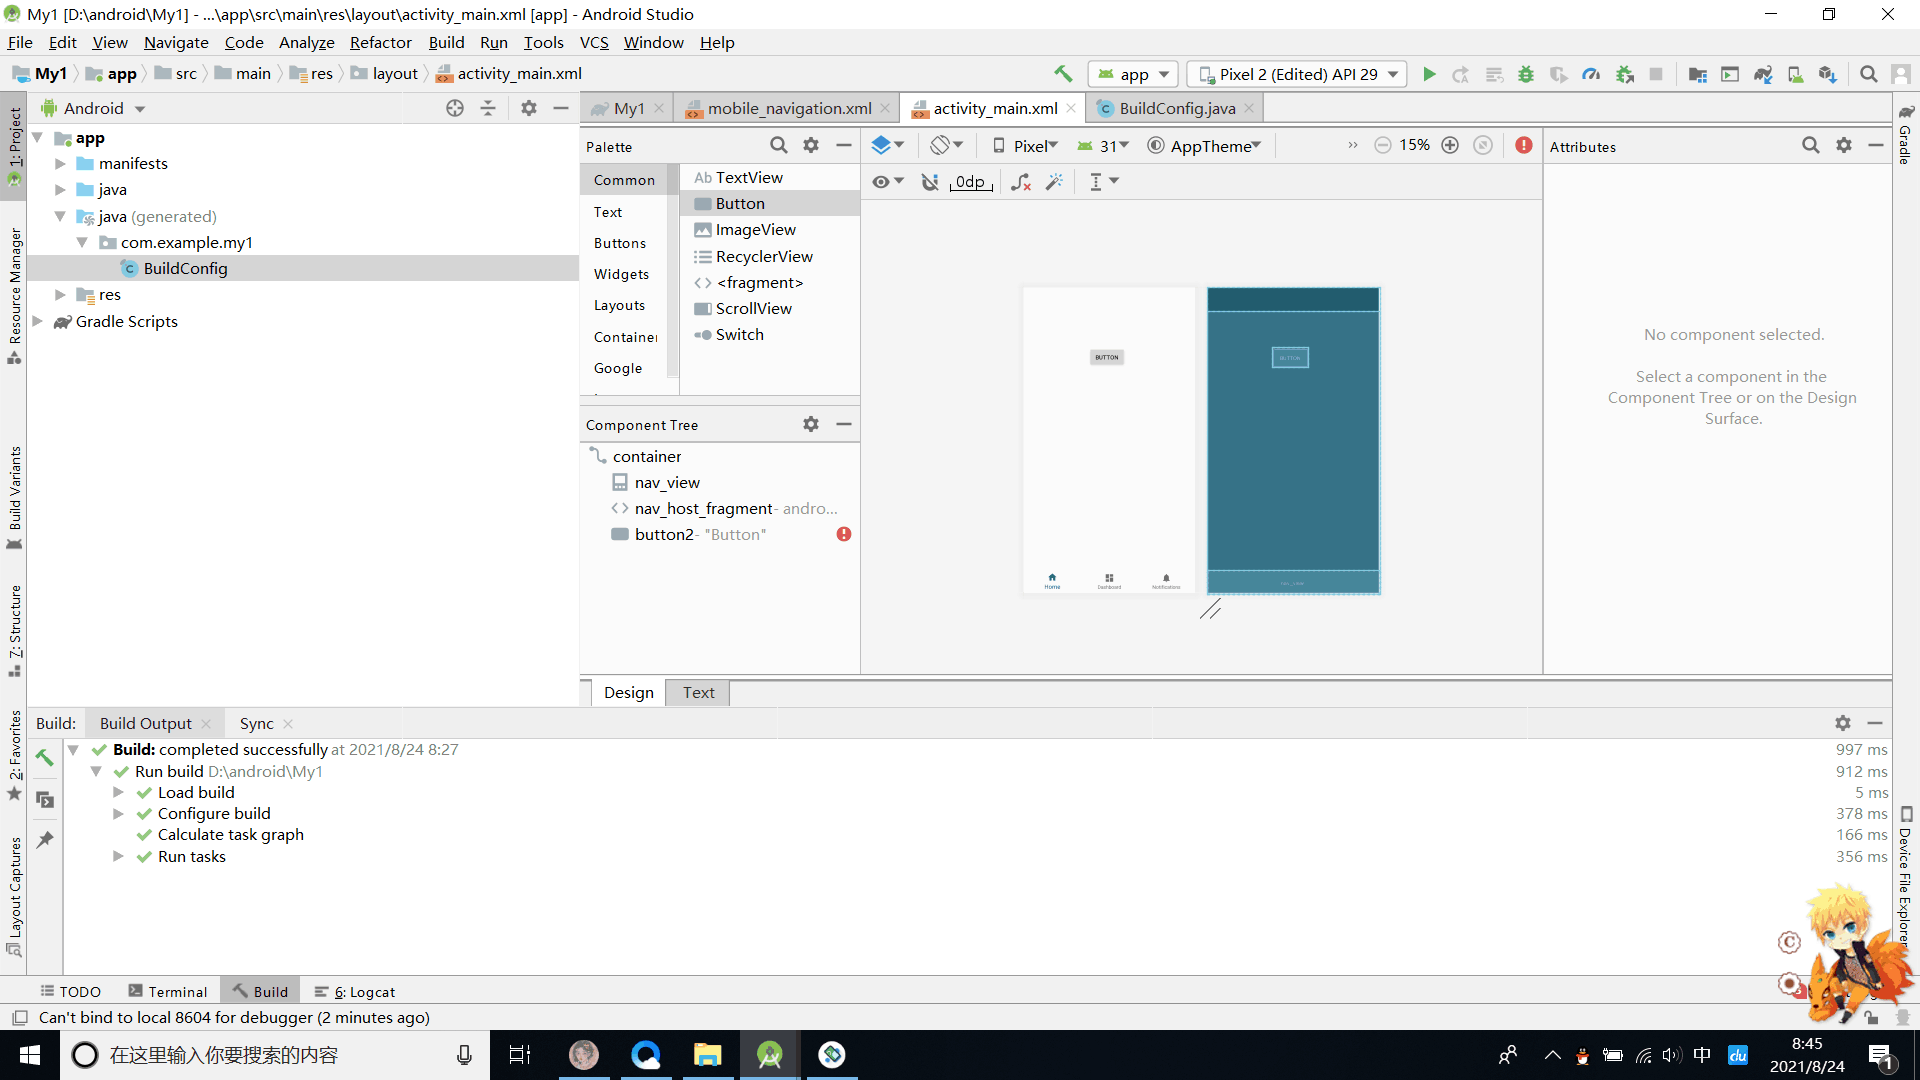This screenshot has height=1080, width=1920.
Task: Toggle view options eye icon
Action: pos(886,181)
